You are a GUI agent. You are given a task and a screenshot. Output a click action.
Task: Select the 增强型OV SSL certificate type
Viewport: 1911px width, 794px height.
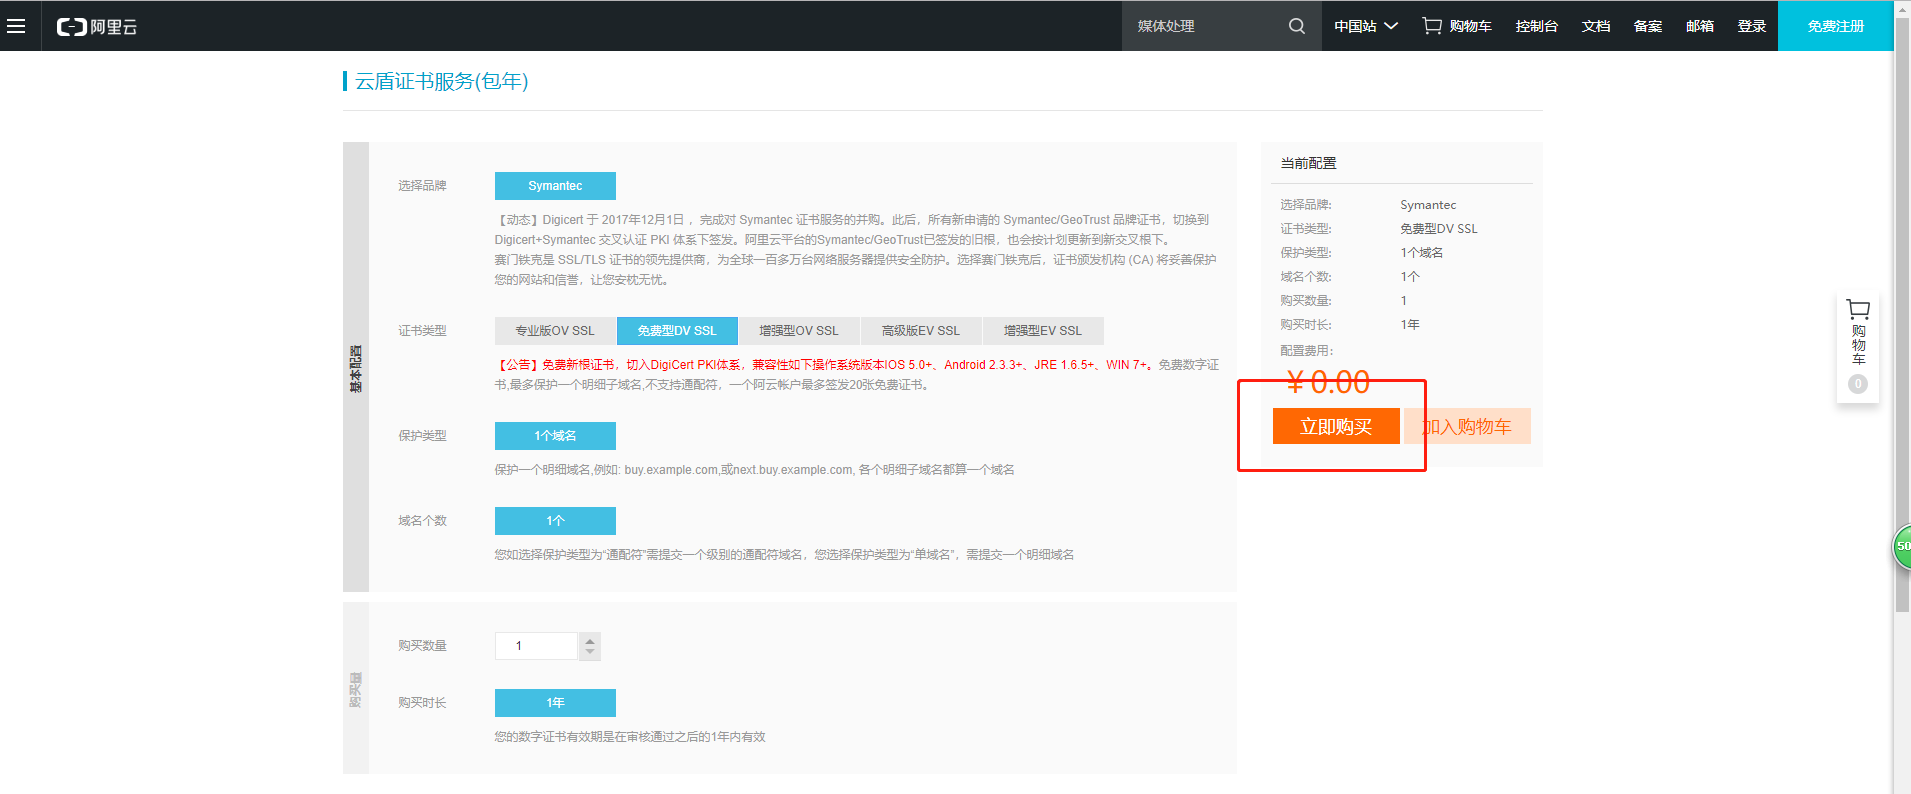click(x=798, y=331)
